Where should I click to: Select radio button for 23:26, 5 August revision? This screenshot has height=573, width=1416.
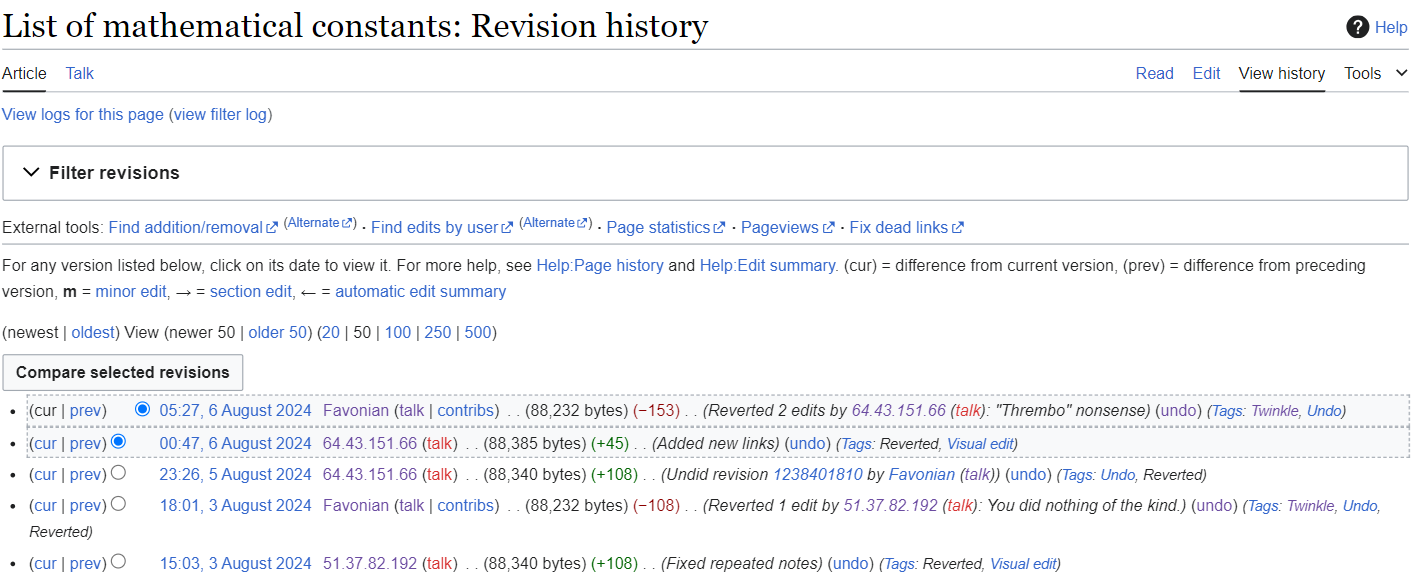119,472
